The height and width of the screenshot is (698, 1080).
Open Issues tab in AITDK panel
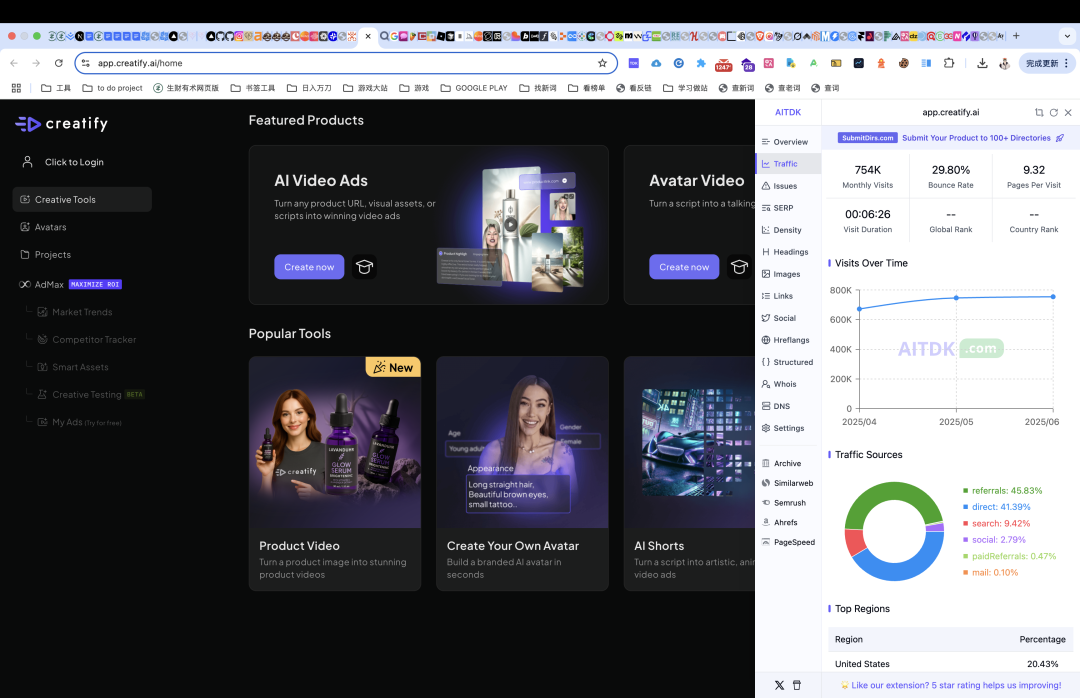[788, 186]
